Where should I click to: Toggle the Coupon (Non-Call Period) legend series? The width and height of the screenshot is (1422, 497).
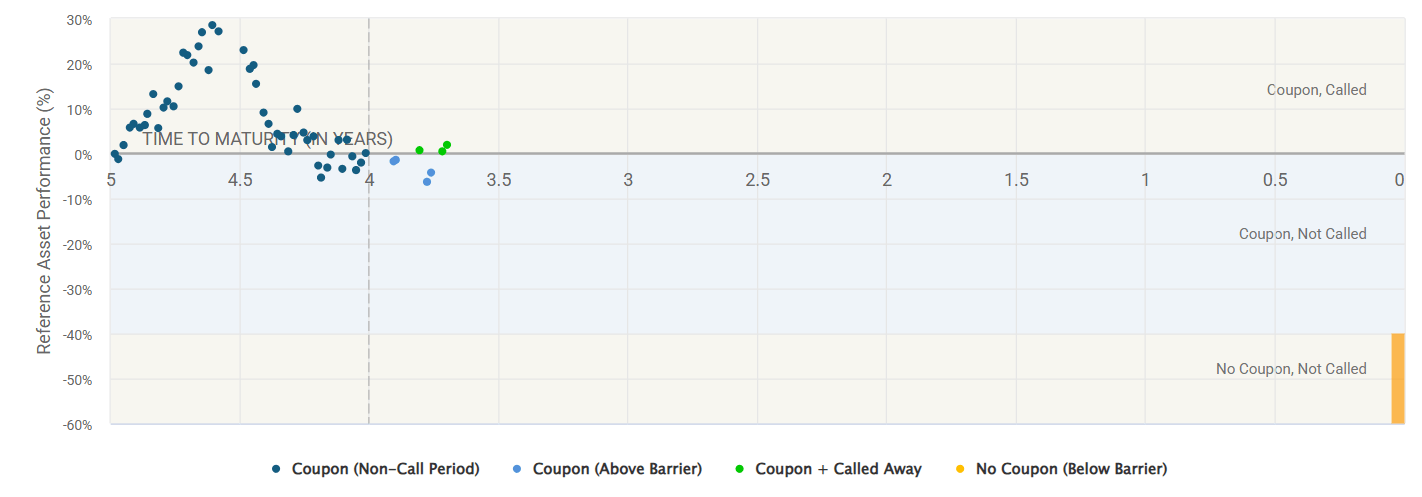click(386, 469)
